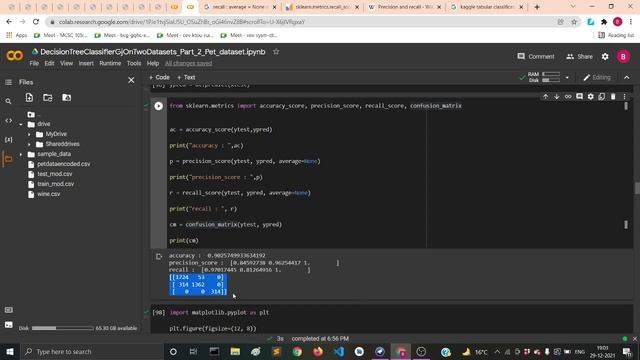Star the notebook title
Viewport: 640px width, 360px height.
pyautogui.click(x=276, y=52)
